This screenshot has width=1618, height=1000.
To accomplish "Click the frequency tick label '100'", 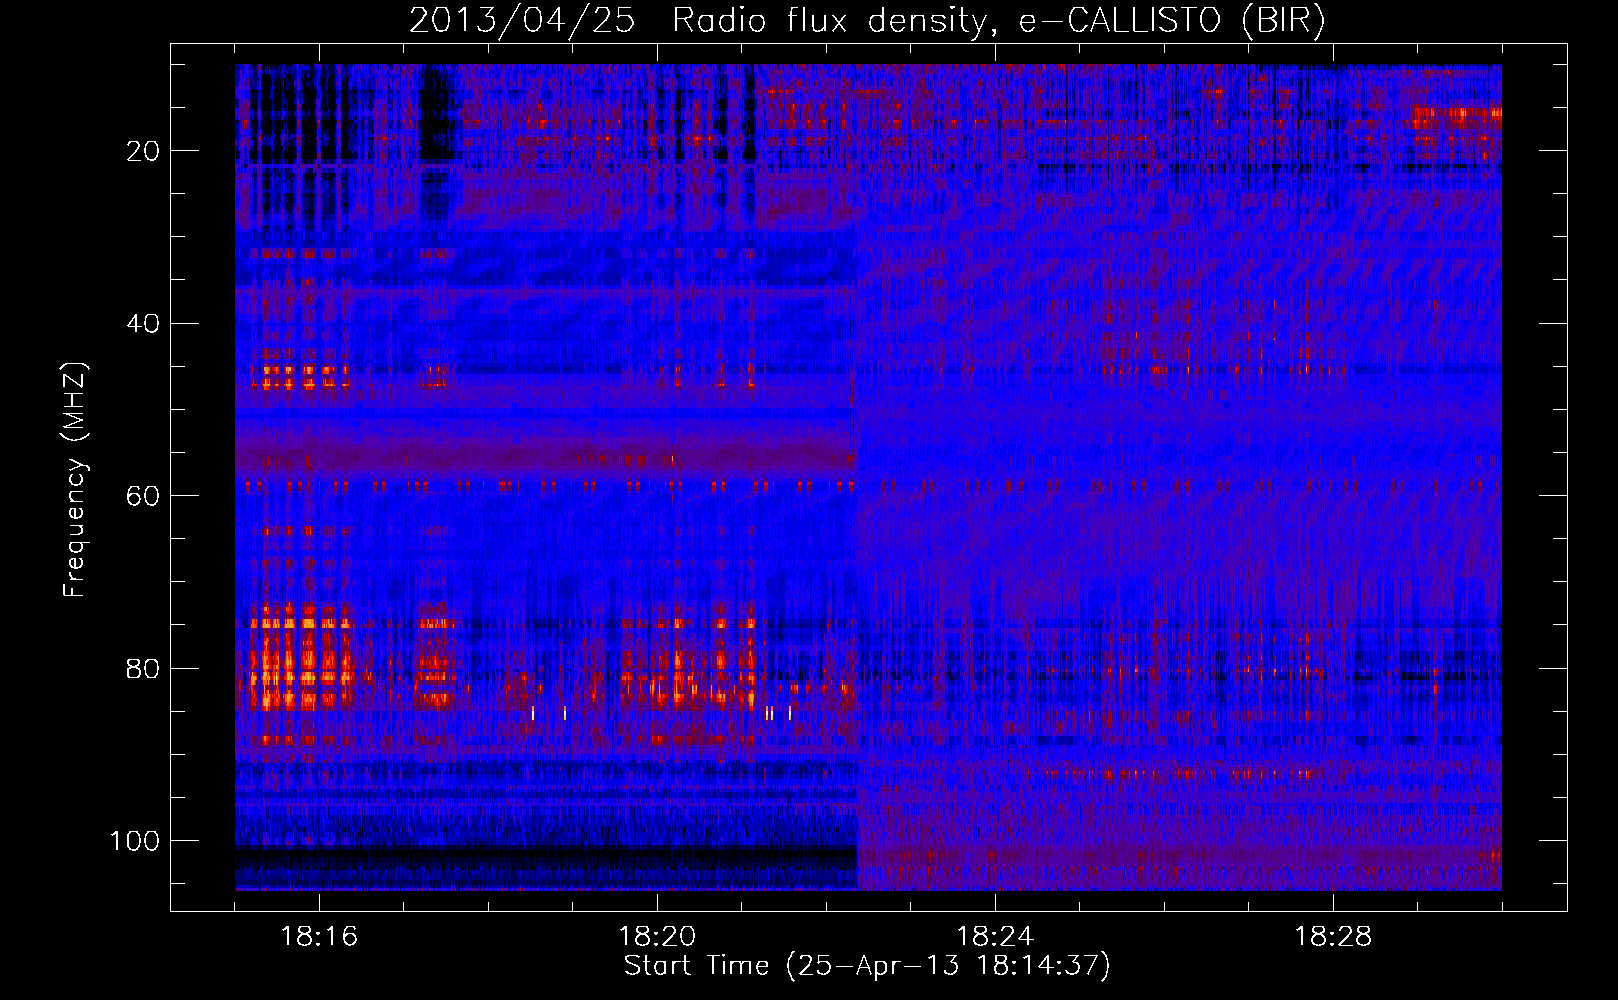I will (135, 841).
